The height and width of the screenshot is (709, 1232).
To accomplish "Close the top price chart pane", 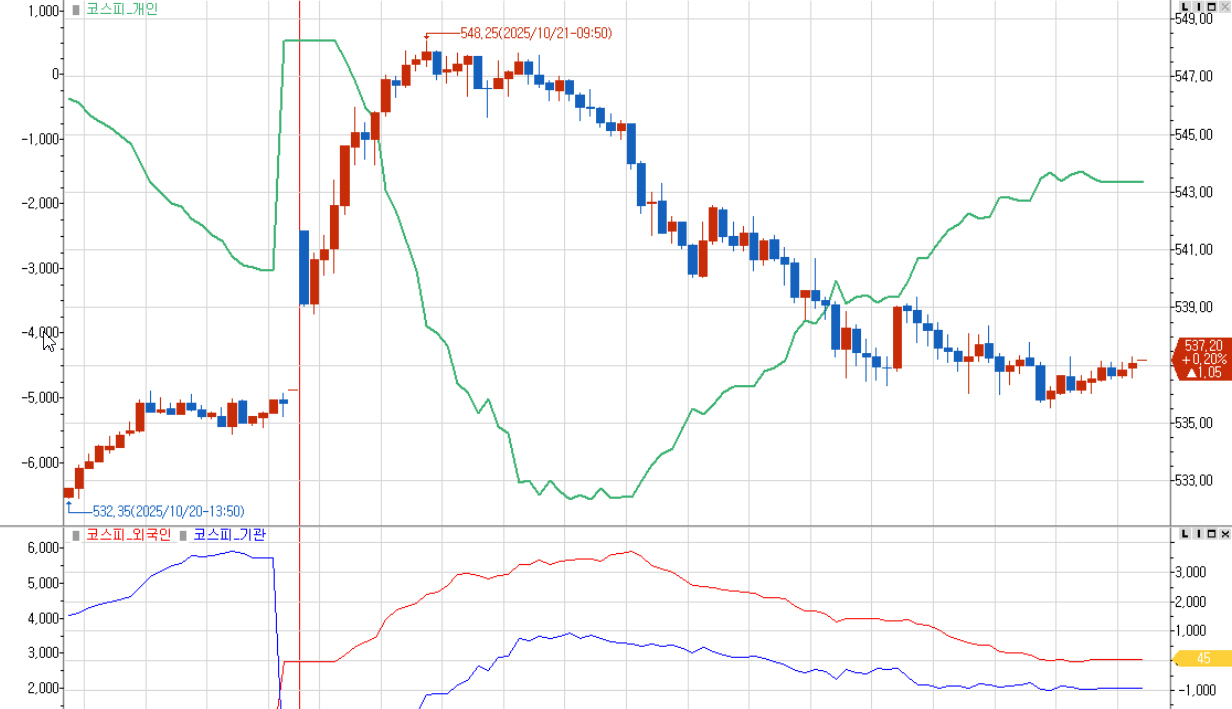I will pyautogui.click(x=1224, y=7).
